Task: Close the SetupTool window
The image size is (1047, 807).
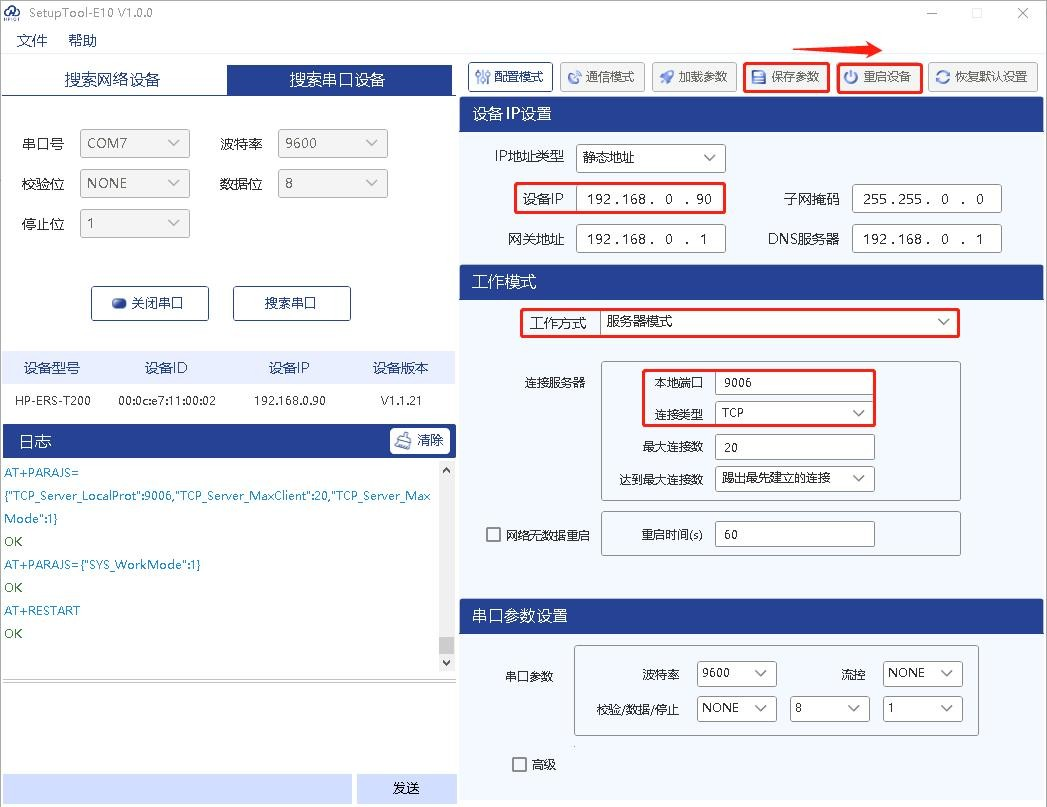Action: point(1022,13)
